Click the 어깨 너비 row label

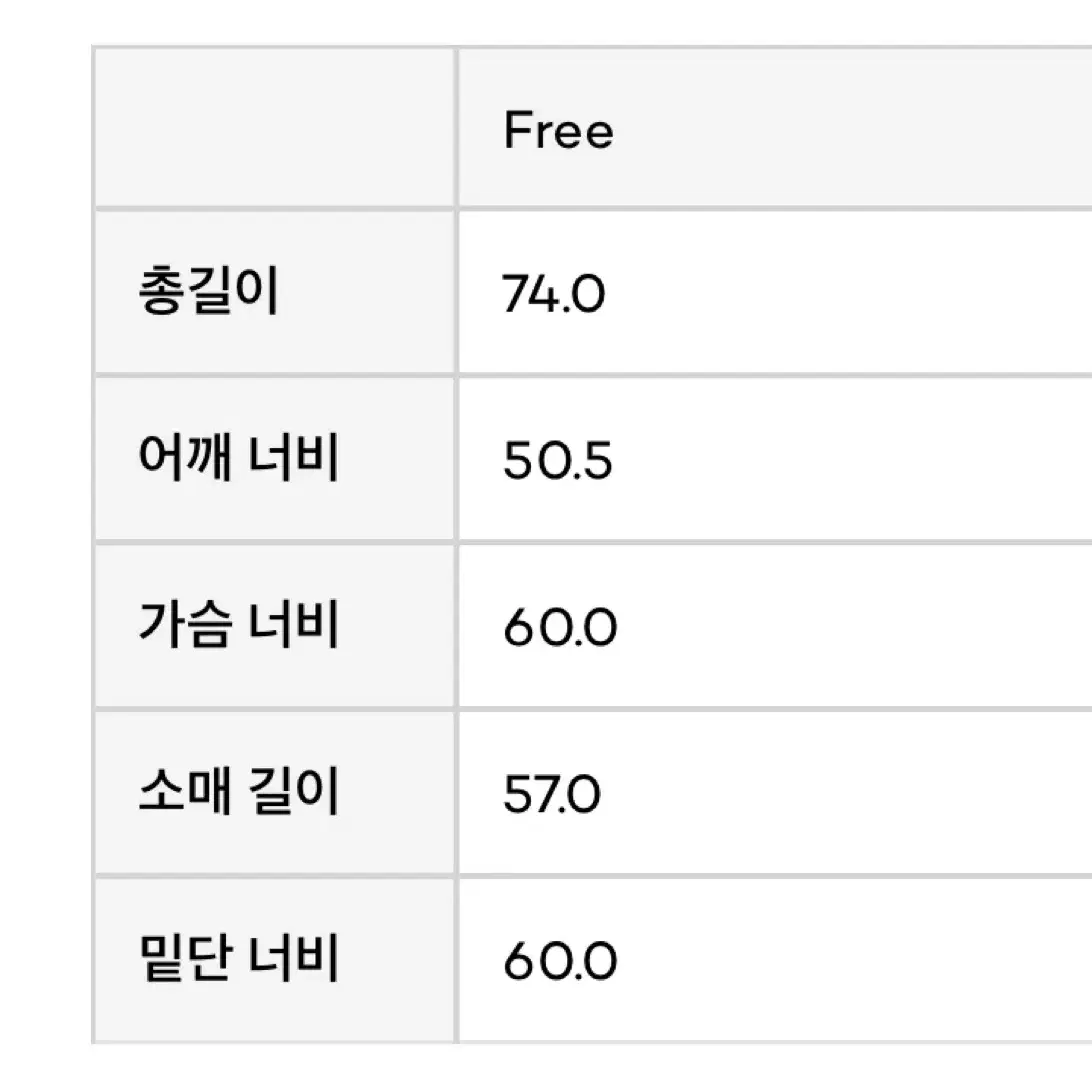[x=239, y=458]
